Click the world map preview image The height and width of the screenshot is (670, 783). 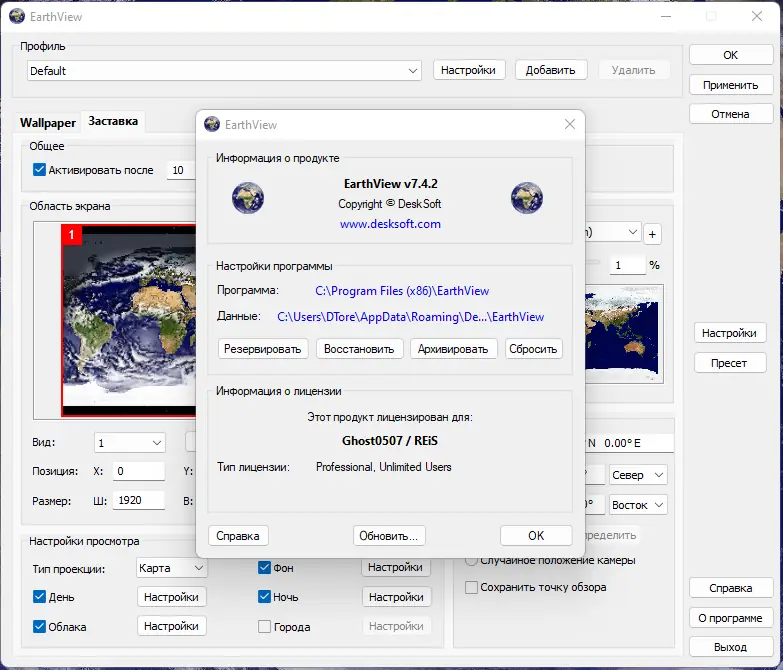pos(624,334)
